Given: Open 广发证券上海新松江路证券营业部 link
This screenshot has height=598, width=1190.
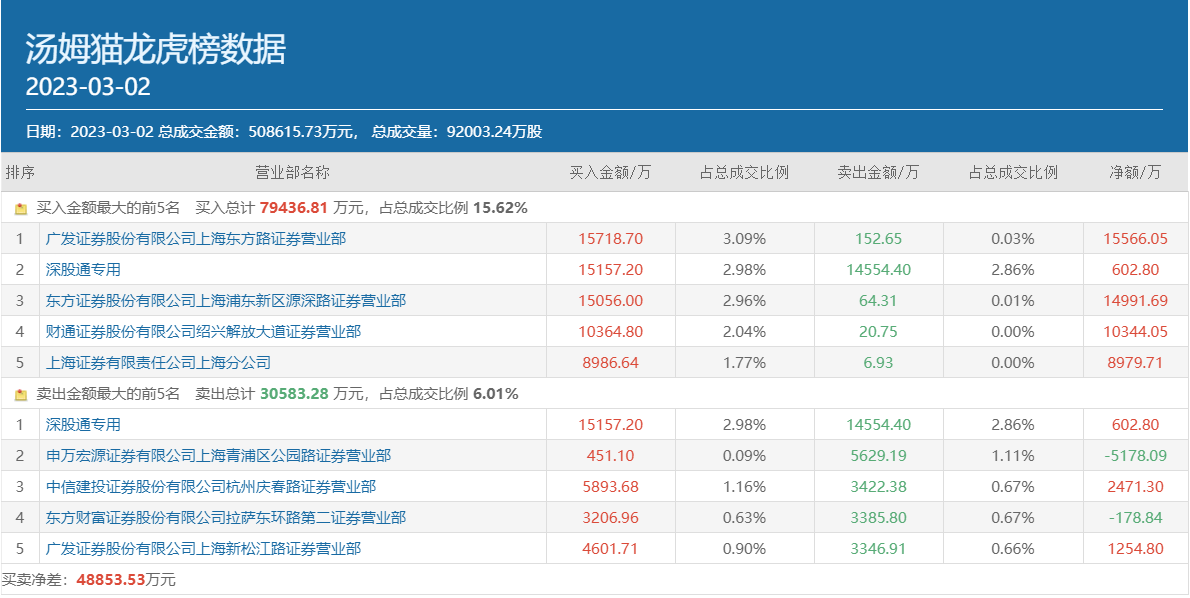Looking at the screenshot, I should click(203, 549).
